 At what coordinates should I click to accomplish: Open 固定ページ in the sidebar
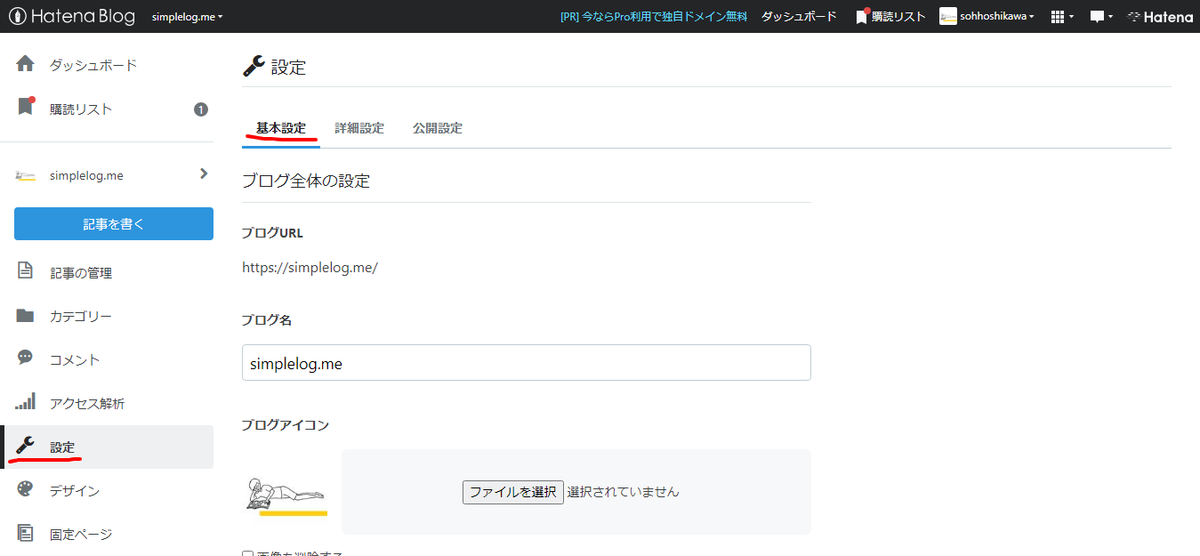[81, 534]
